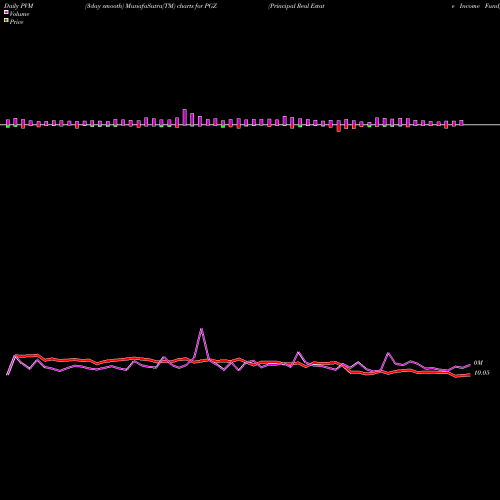Click the 'e Income Fund' text at top right
This screenshot has height=500, width=500.
(475, 6)
